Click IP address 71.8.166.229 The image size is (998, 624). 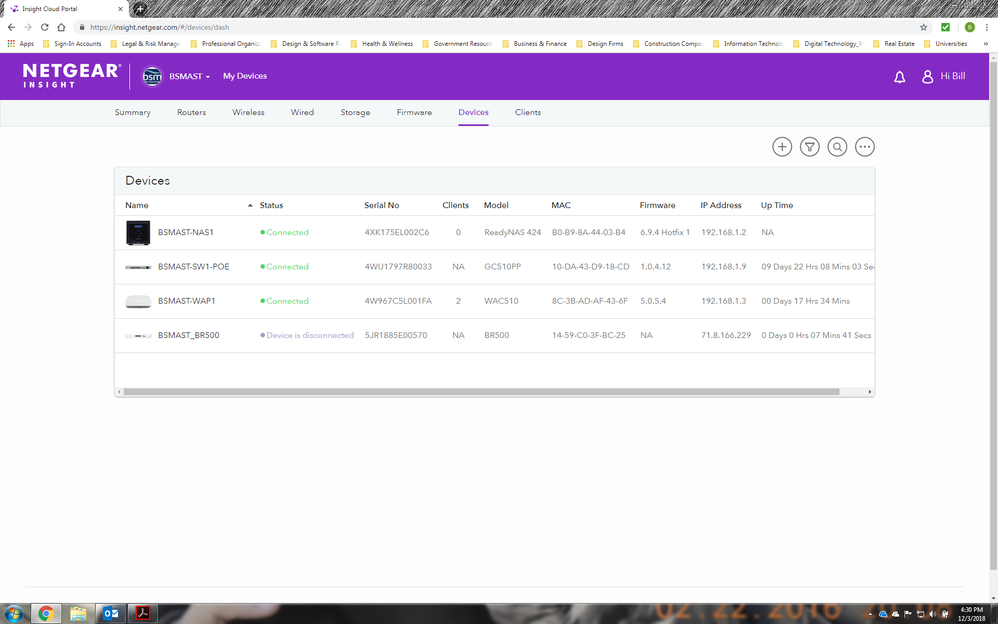pyautogui.click(x=726, y=336)
